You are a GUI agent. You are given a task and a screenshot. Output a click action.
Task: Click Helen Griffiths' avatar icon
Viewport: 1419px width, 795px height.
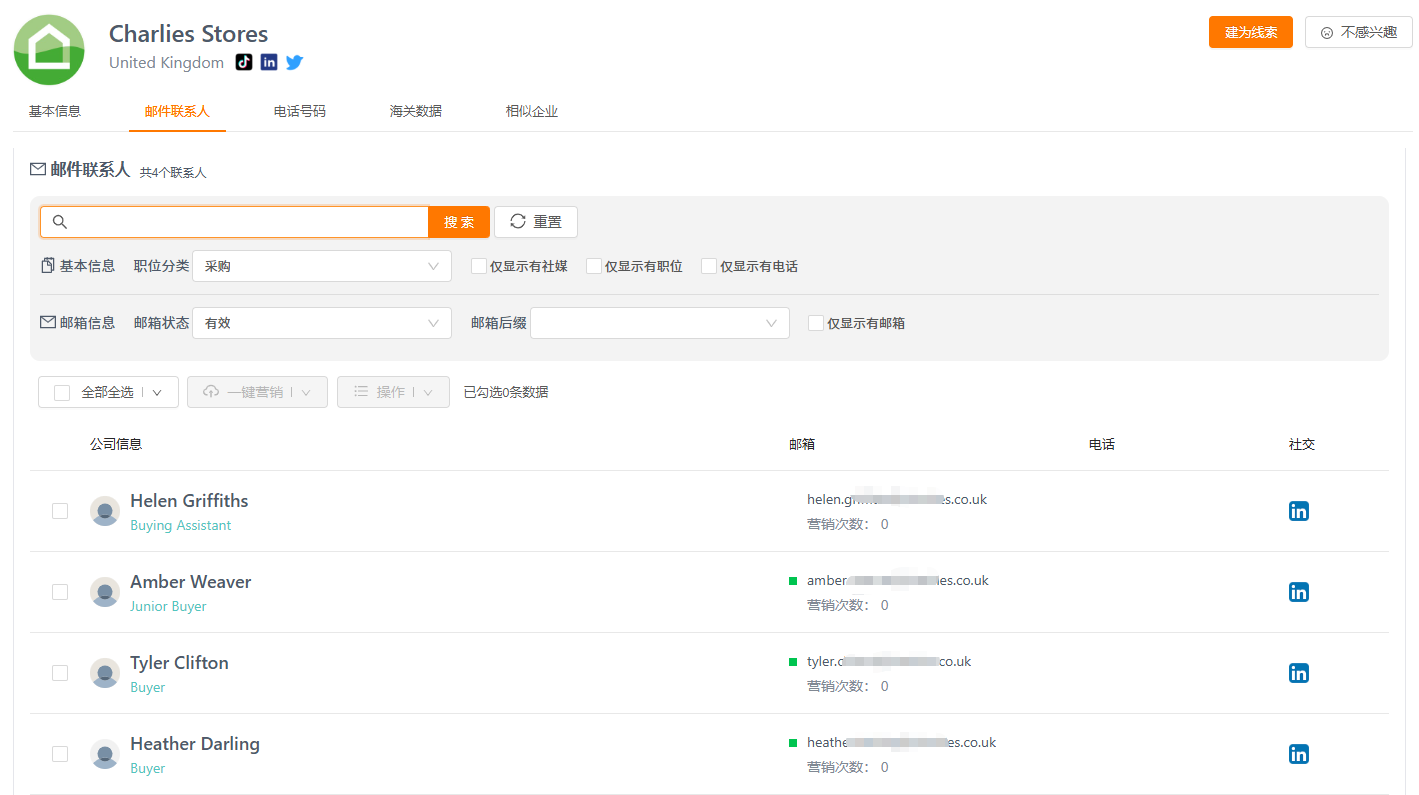tap(105, 511)
